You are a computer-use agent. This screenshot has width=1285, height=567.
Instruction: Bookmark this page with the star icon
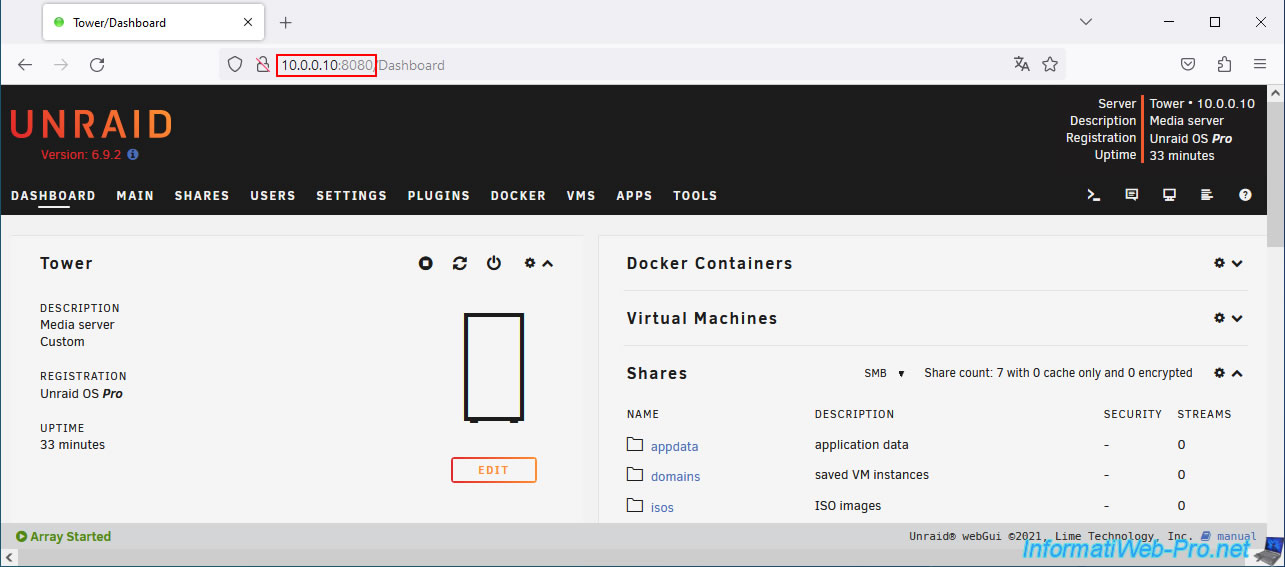[x=1050, y=65]
